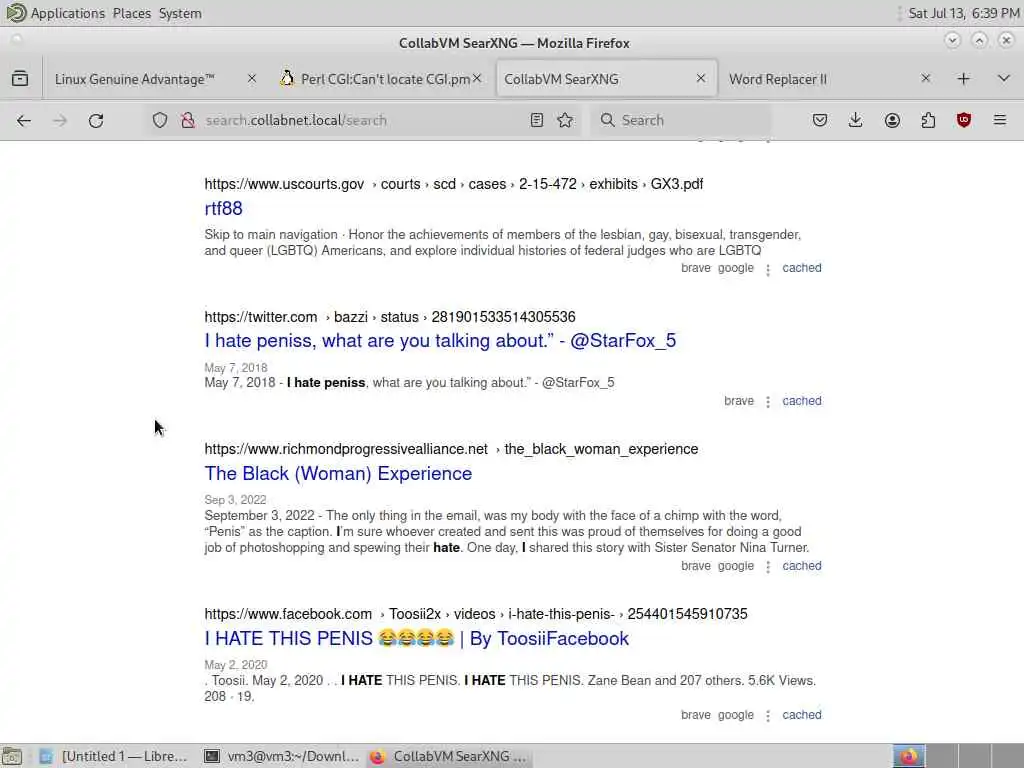This screenshot has width=1024, height=768.
Task: Click the 'Sep 3, 2022' date text
Action: click(x=235, y=500)
